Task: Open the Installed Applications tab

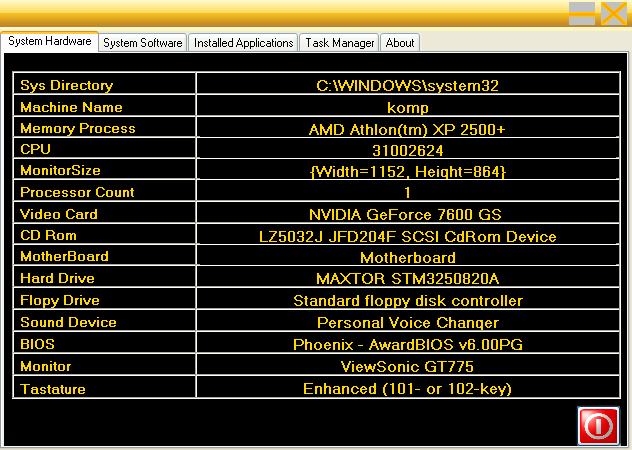Action: (244, 43)
